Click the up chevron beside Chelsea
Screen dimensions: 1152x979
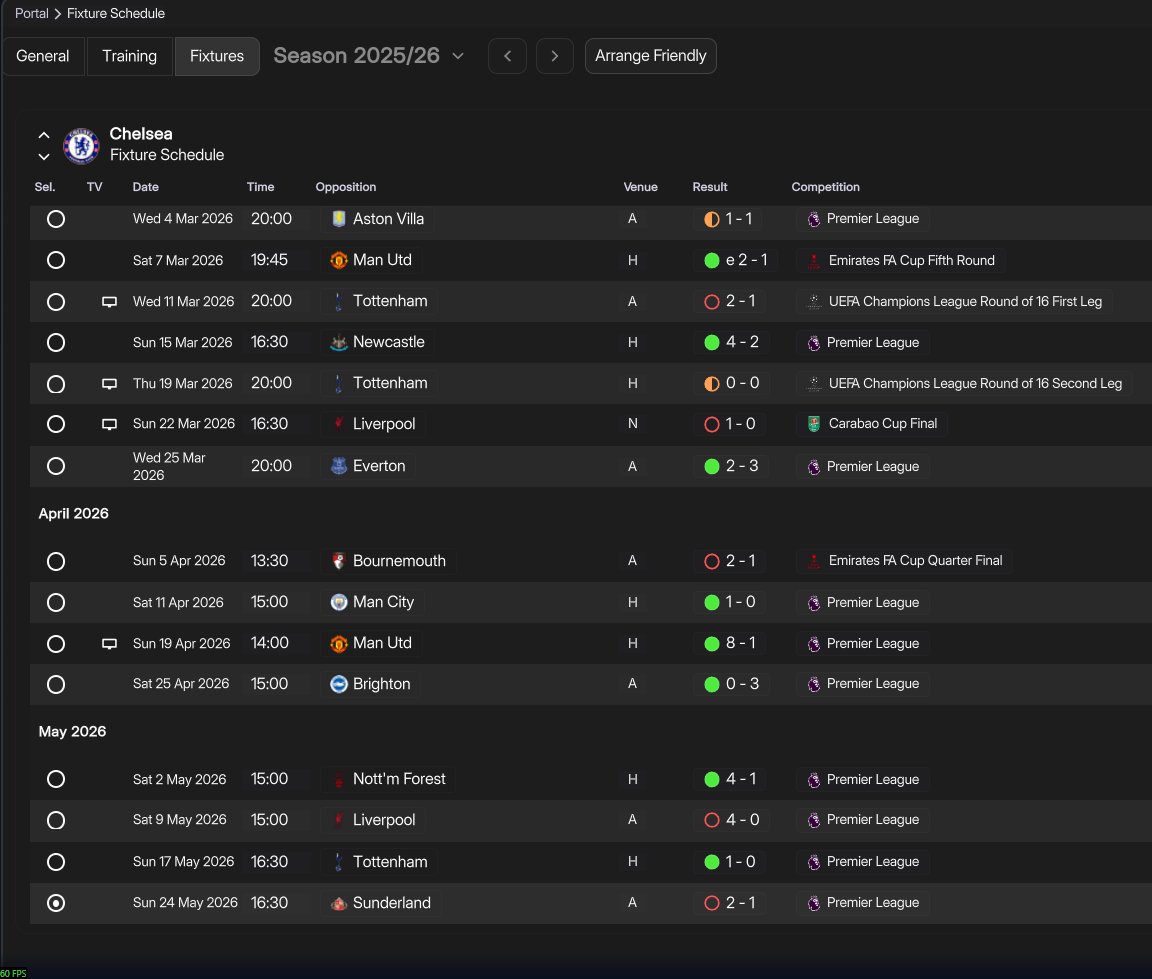[44, 135]
